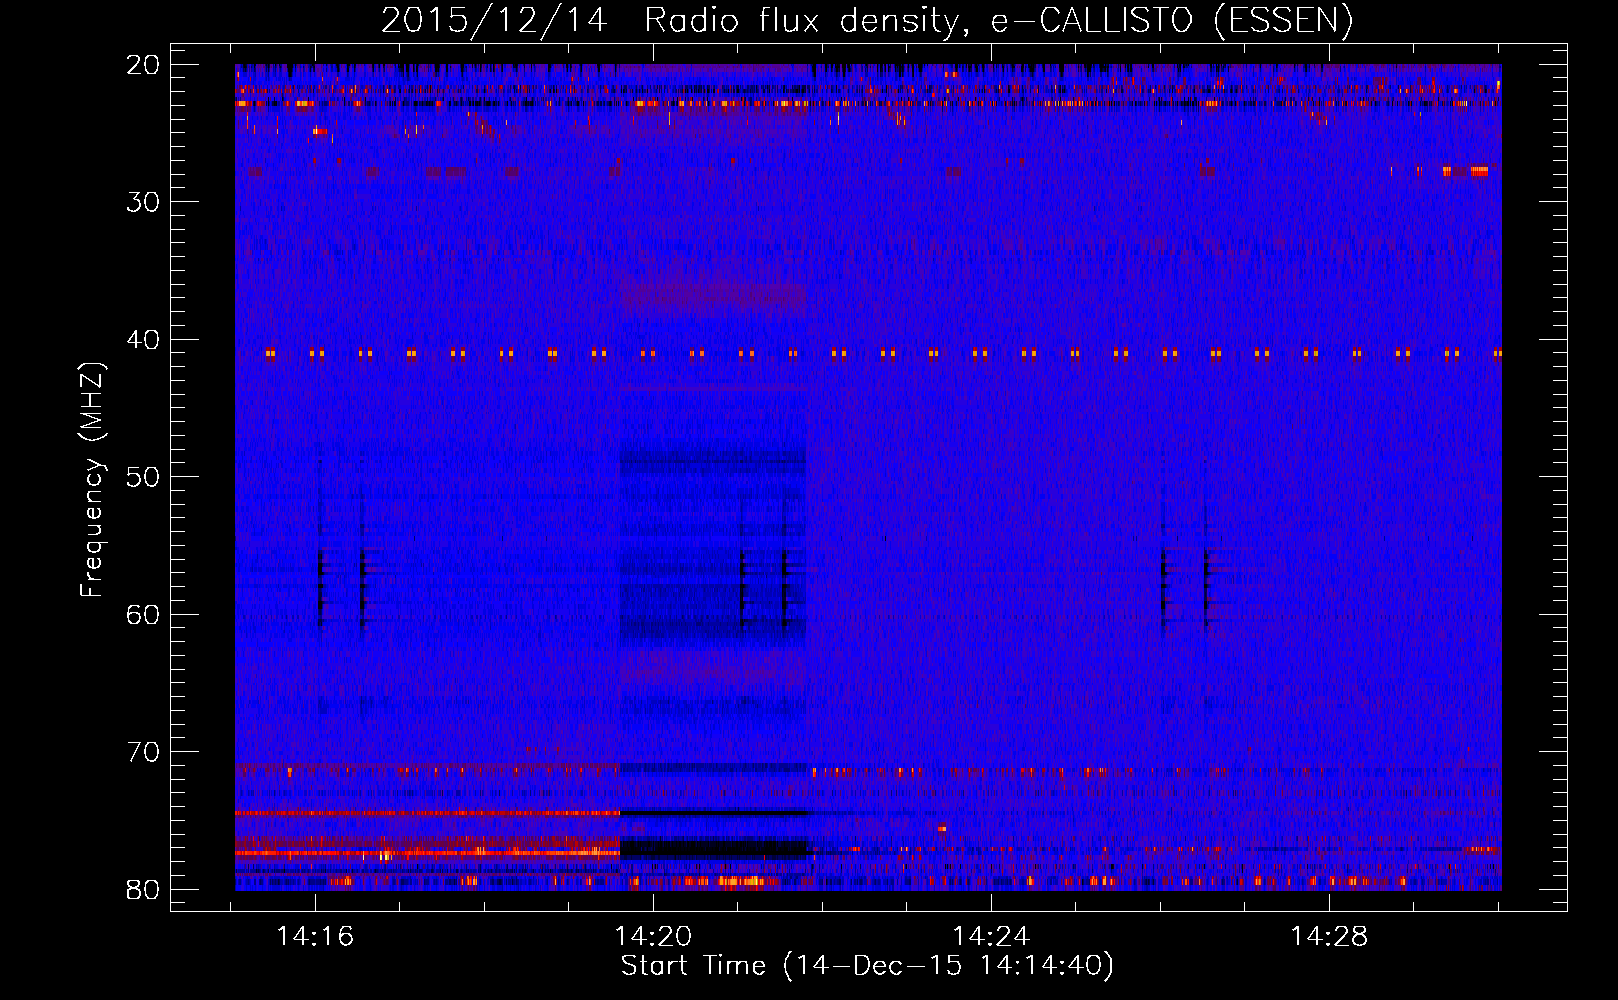Click the "60" frequency tick label
1618x1000 pixels.
144,614
